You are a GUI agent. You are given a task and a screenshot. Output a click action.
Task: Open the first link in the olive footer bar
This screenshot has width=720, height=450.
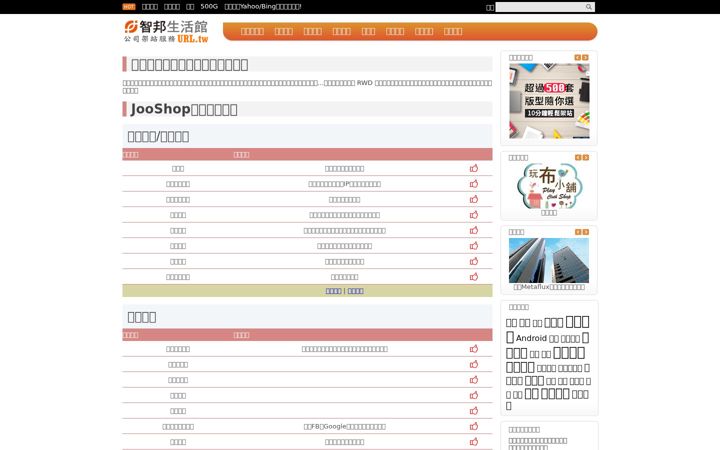[x=333, y=291]
